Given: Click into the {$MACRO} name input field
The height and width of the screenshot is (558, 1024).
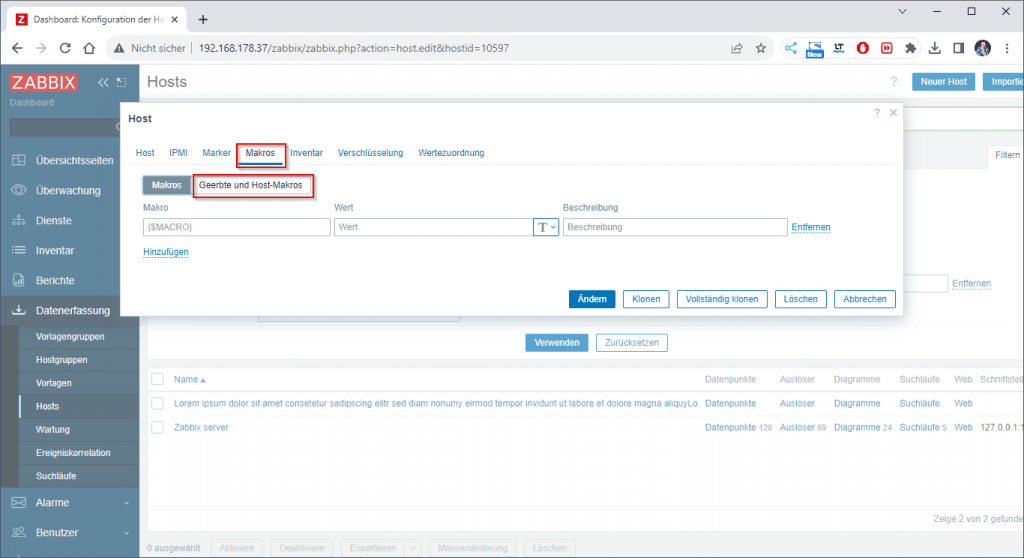Looking at the screenshot, I should tap(236, 227).
